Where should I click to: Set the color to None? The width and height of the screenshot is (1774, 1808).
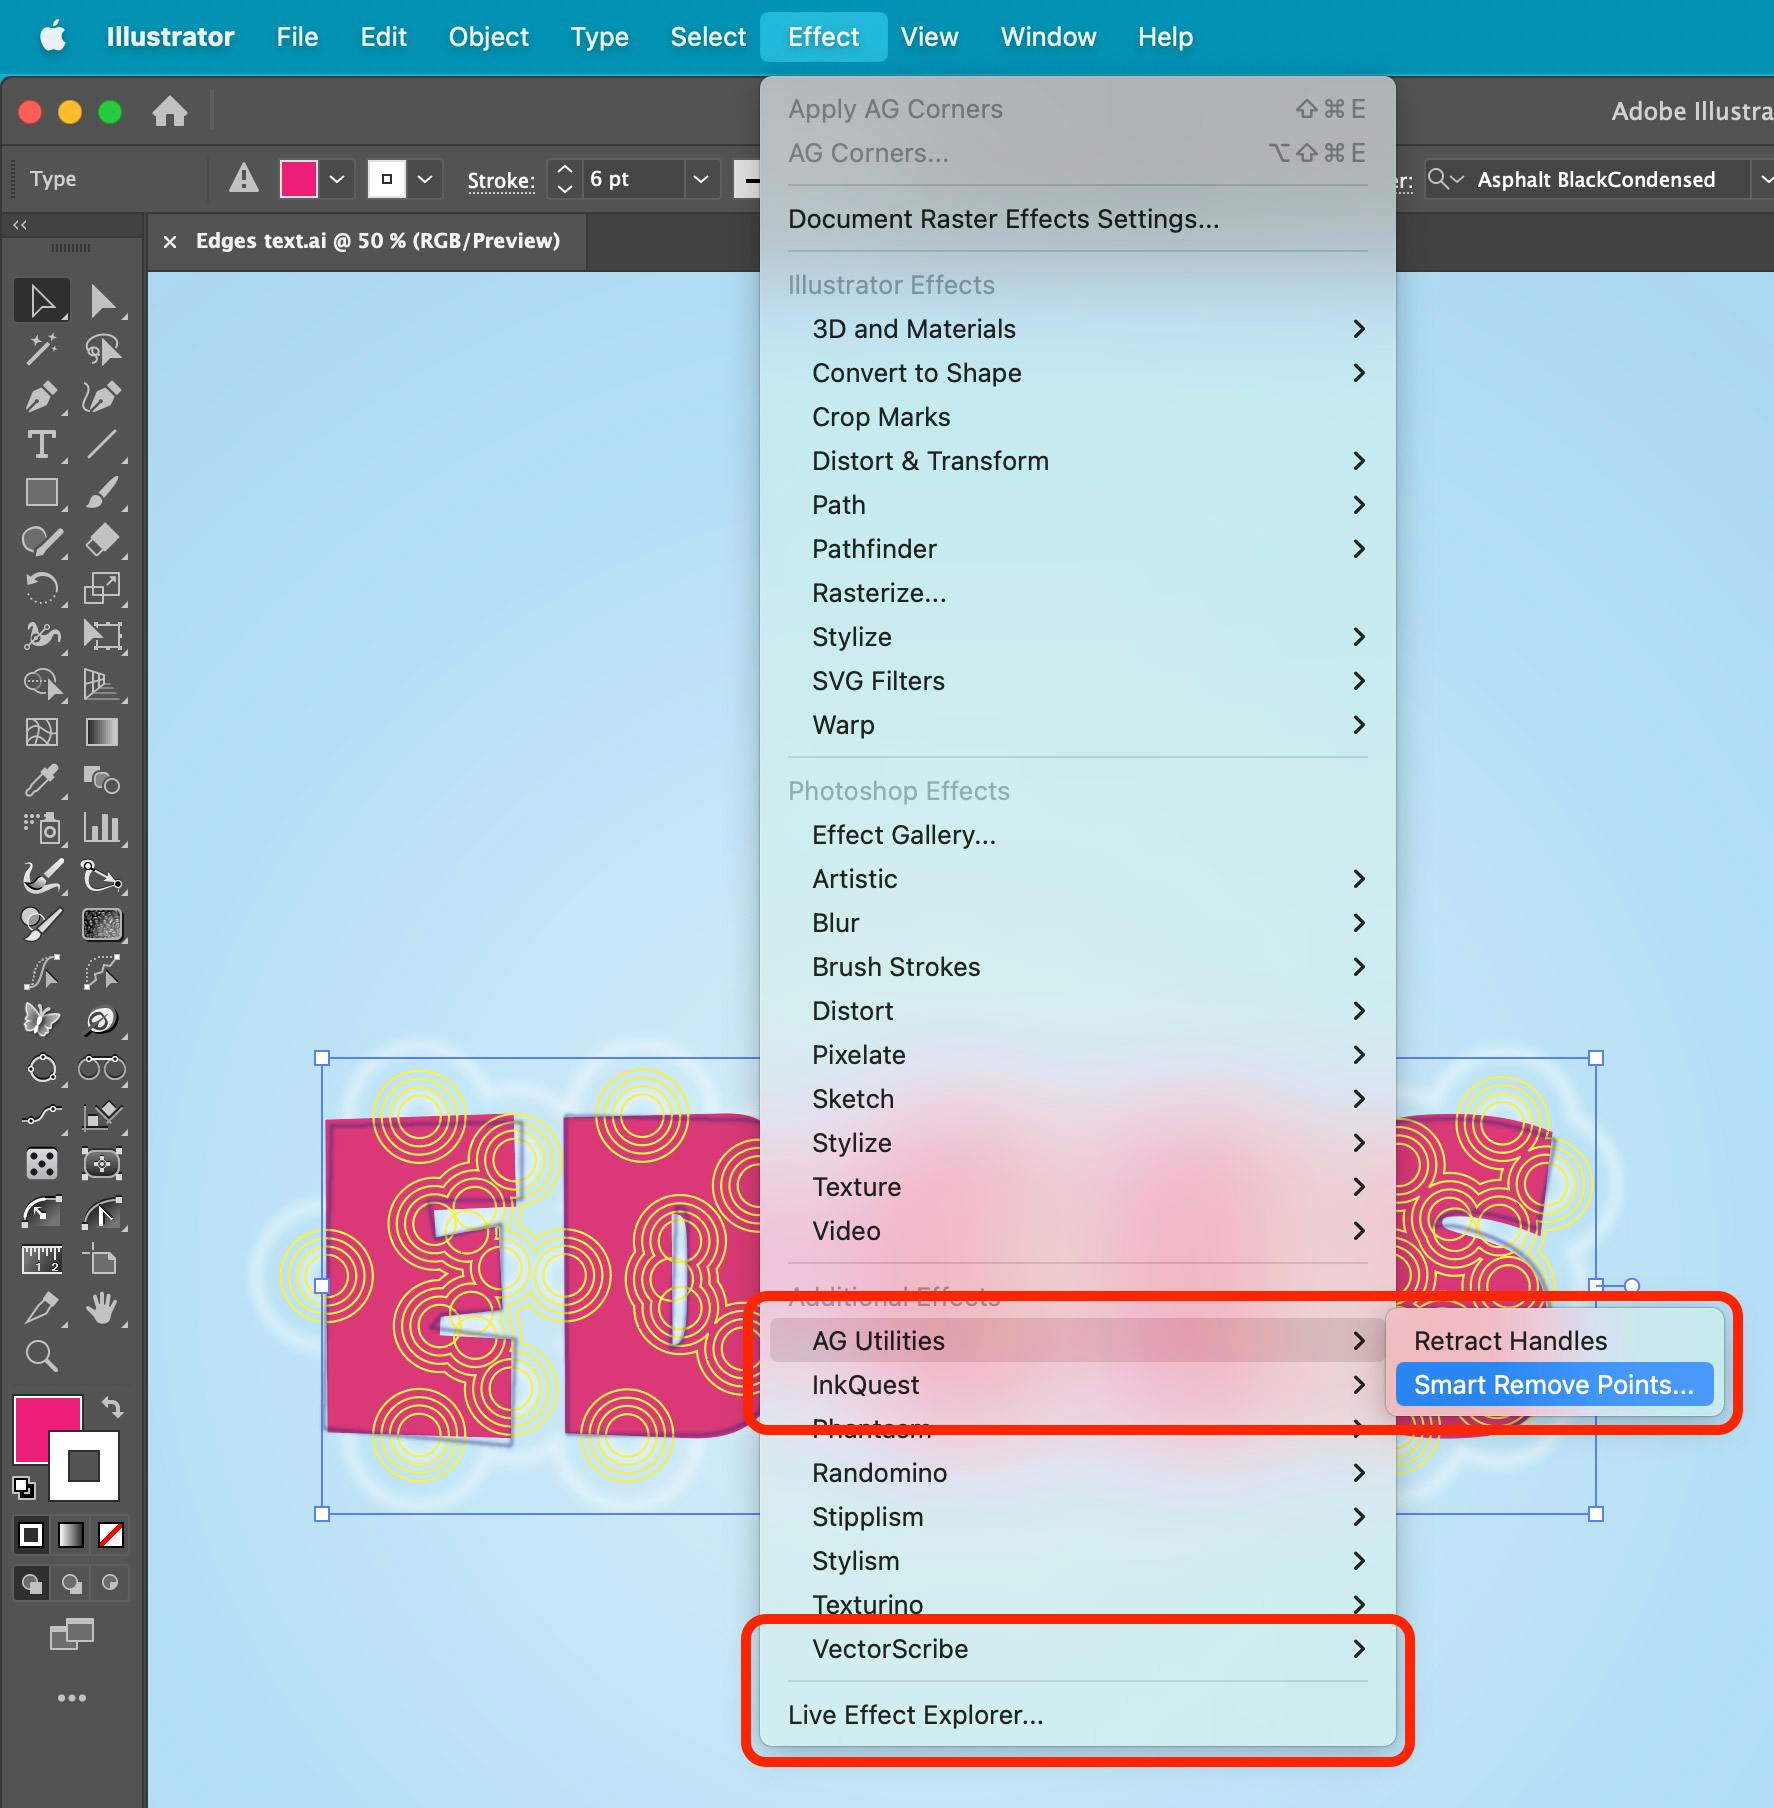(x=111, y=1534)
